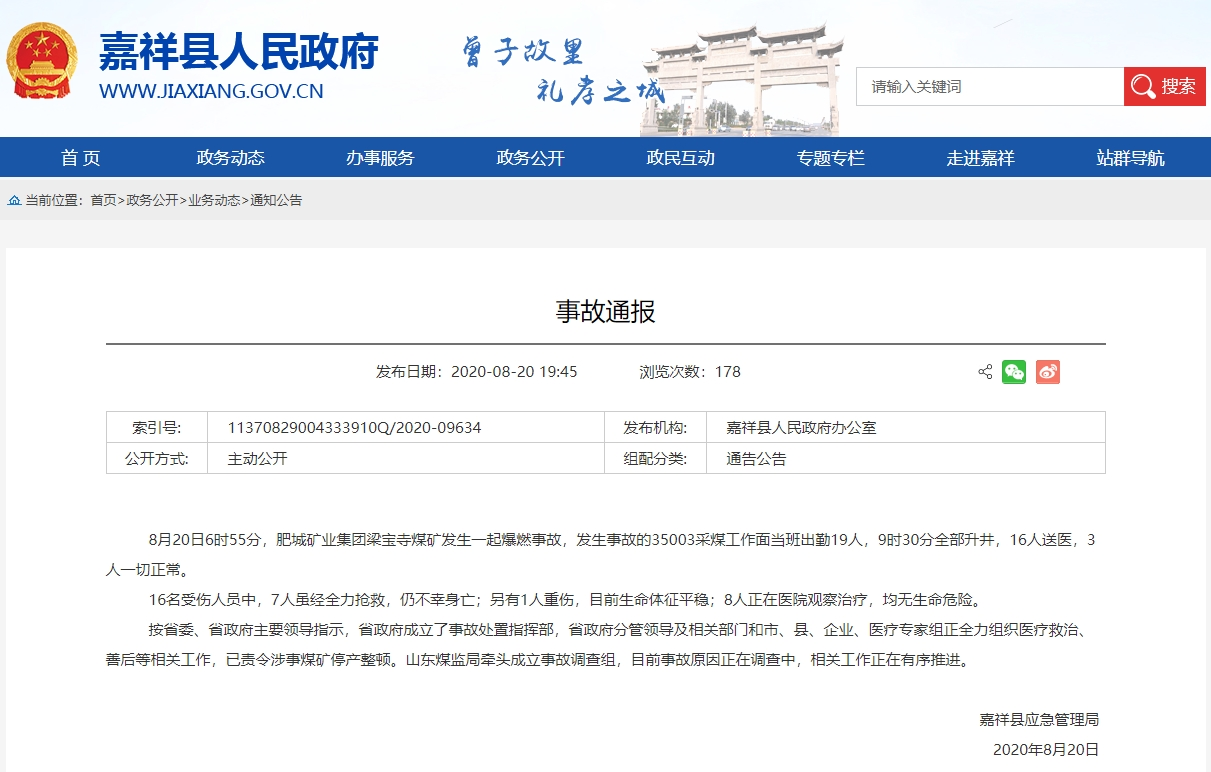Share article via Weibo icon
Screen dimensions: 1211x772
(1047, 372)
